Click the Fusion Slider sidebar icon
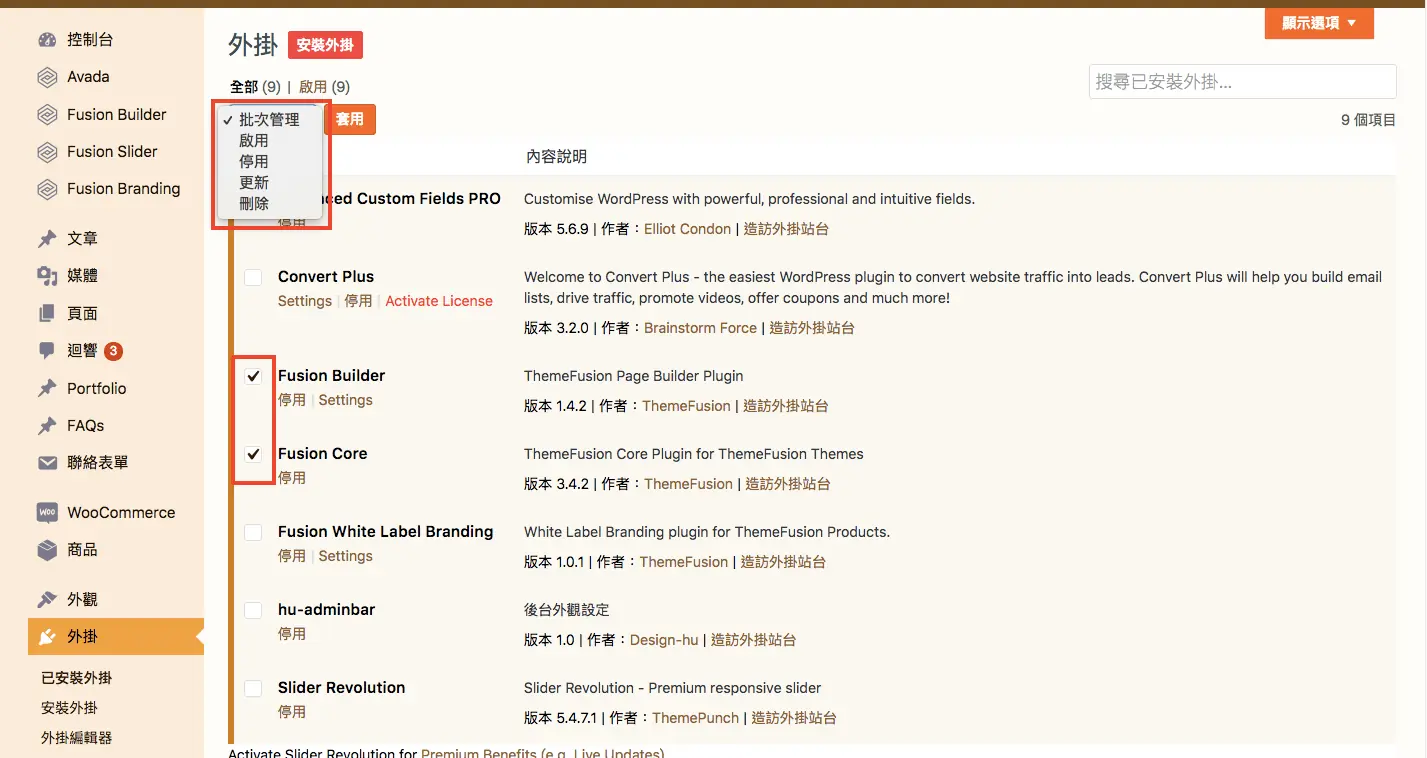Viewport: 1427px width, 758px height. (47, 152)
